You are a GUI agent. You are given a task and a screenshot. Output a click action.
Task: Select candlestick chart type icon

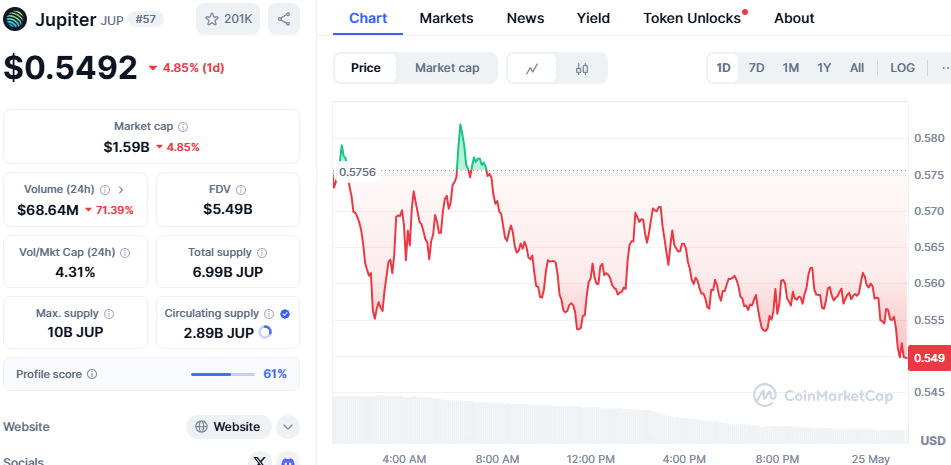[x=582, y=69]
